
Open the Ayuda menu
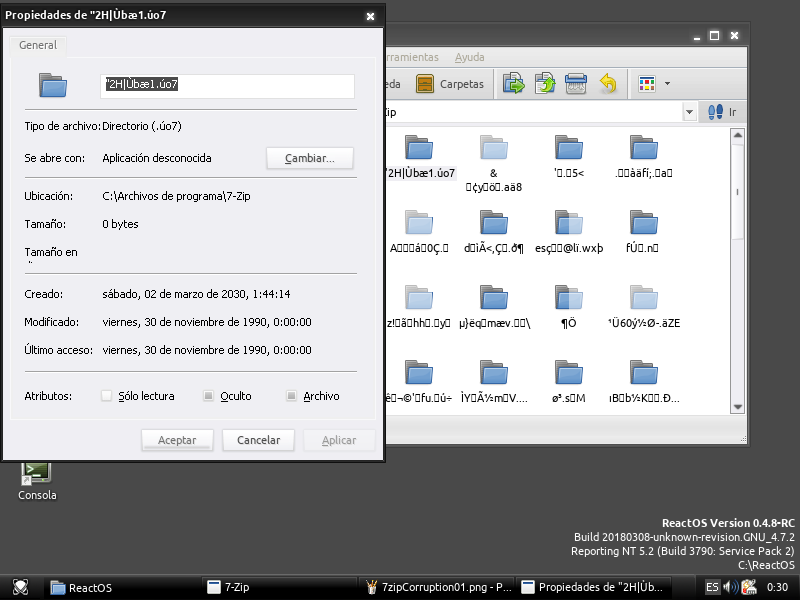[x=469, y=57]
